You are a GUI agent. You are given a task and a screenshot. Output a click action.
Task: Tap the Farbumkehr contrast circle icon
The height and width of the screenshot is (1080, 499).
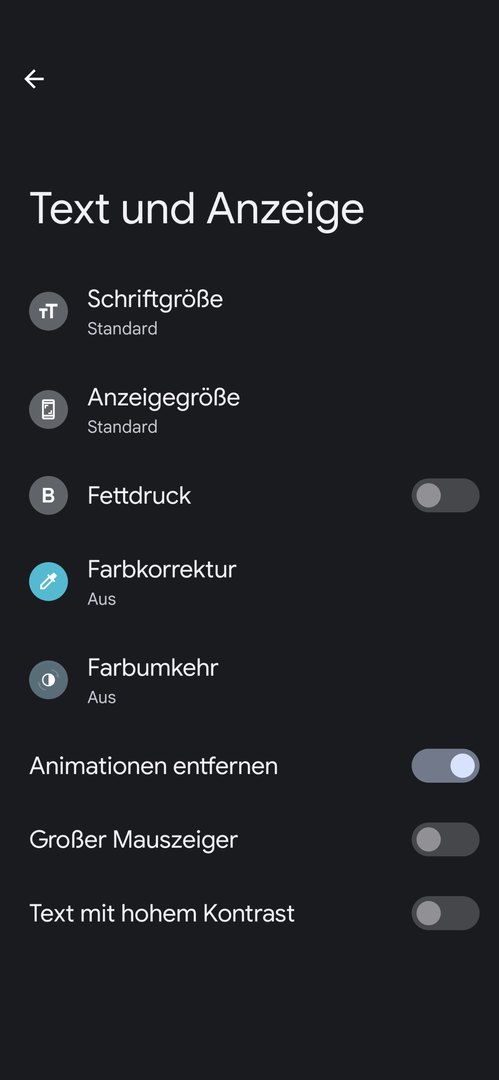(48, 681)
